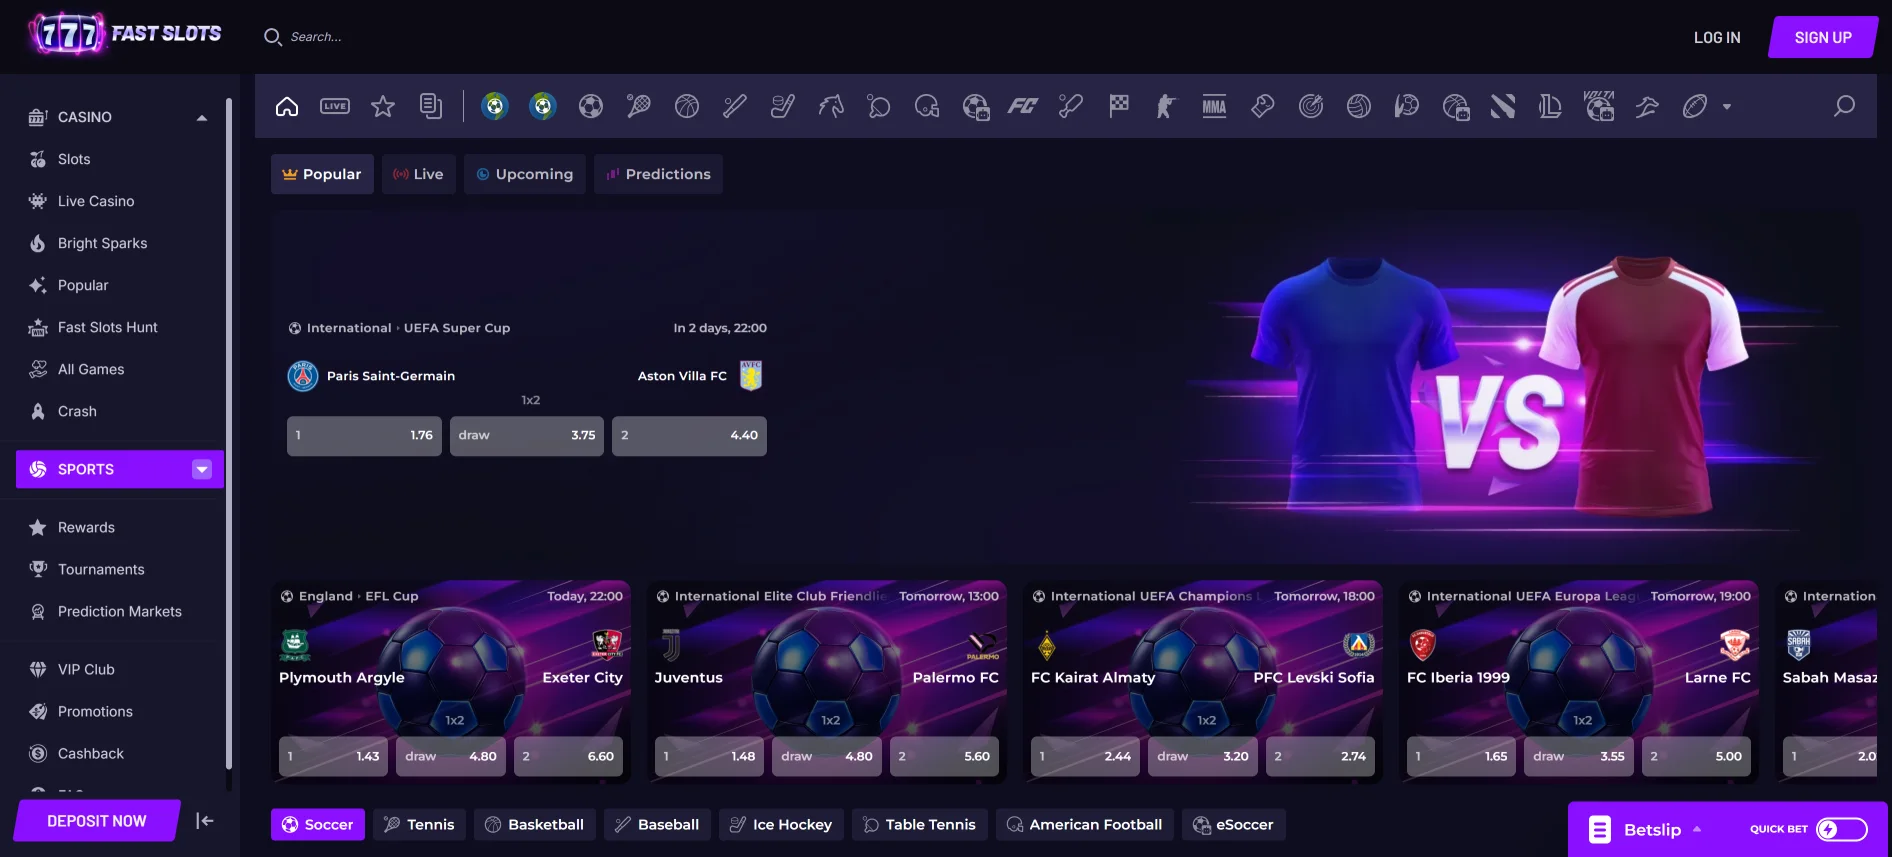Open sportsbook search via magnifier icon

tap(1844, 106)
